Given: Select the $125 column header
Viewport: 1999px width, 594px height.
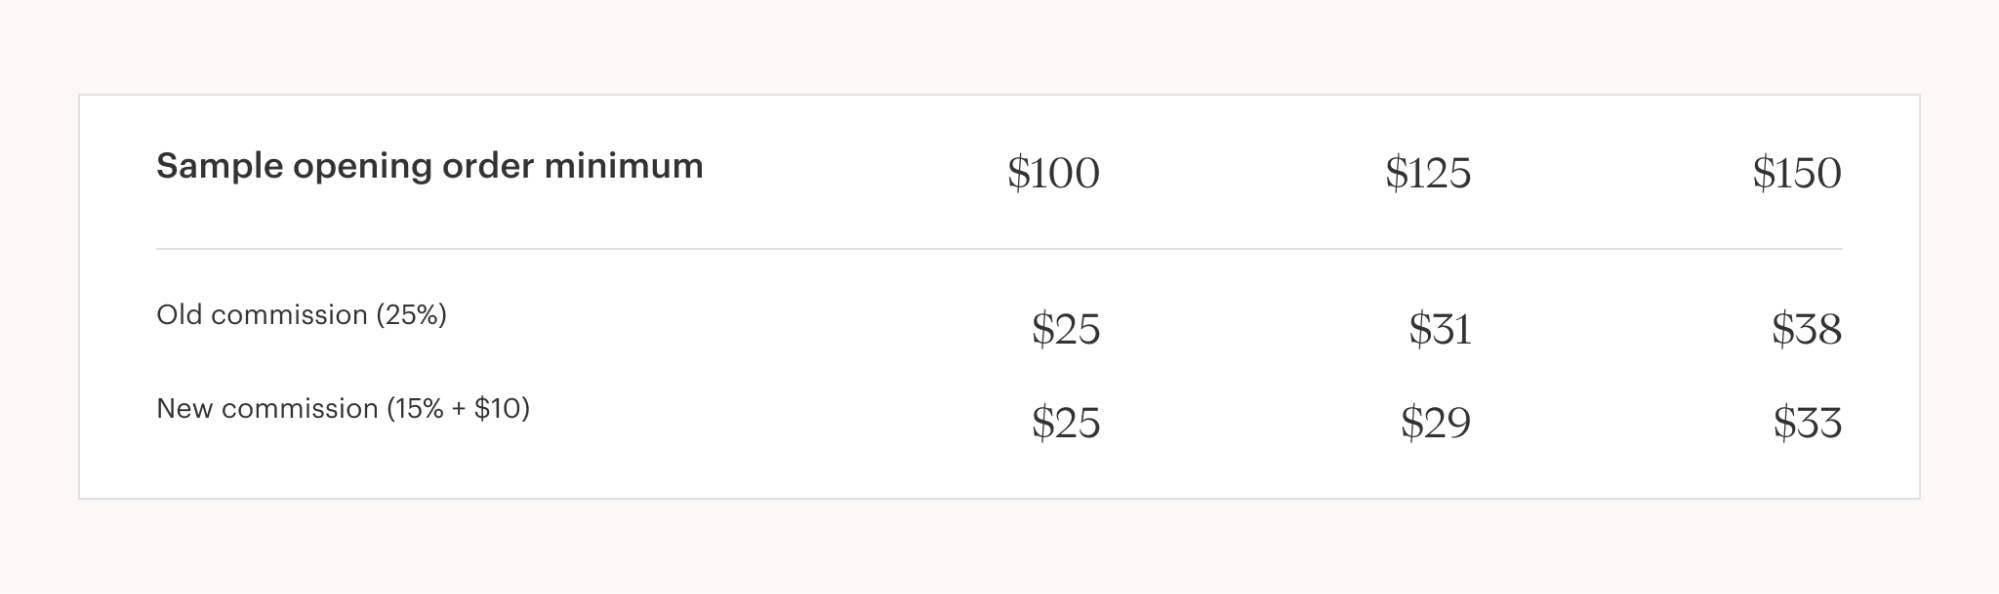Looking at the screenshot, I should point(1427,173).
